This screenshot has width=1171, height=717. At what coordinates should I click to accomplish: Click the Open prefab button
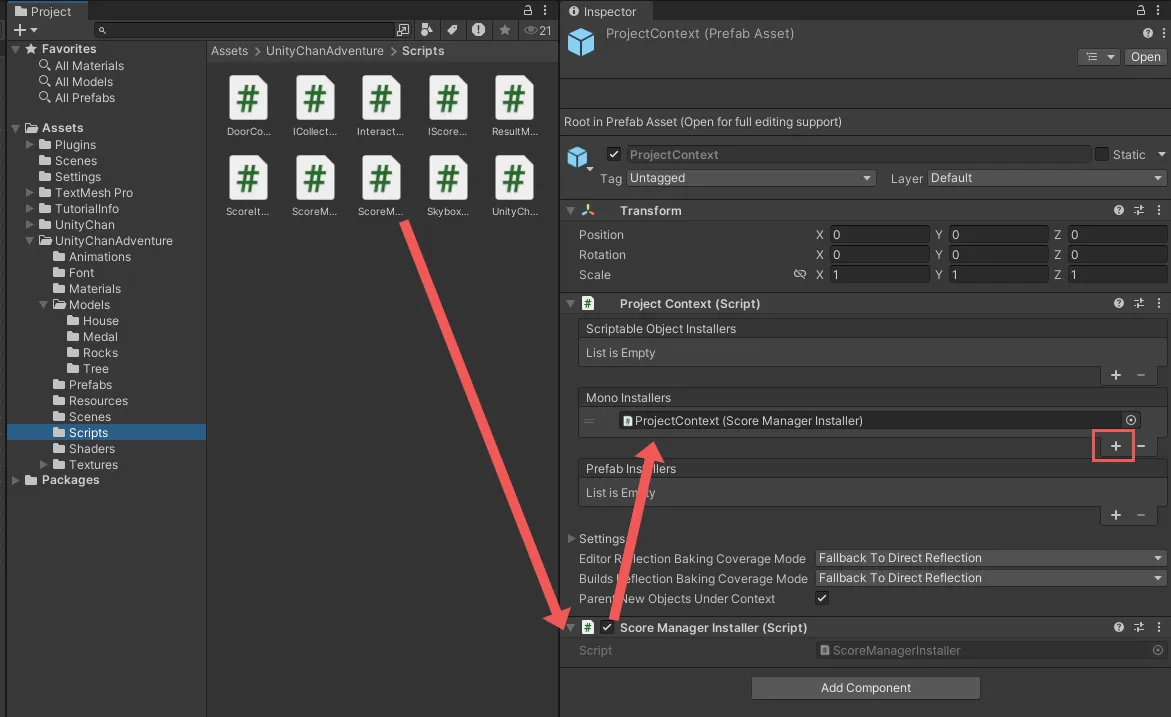click(x=1145, y=57)
